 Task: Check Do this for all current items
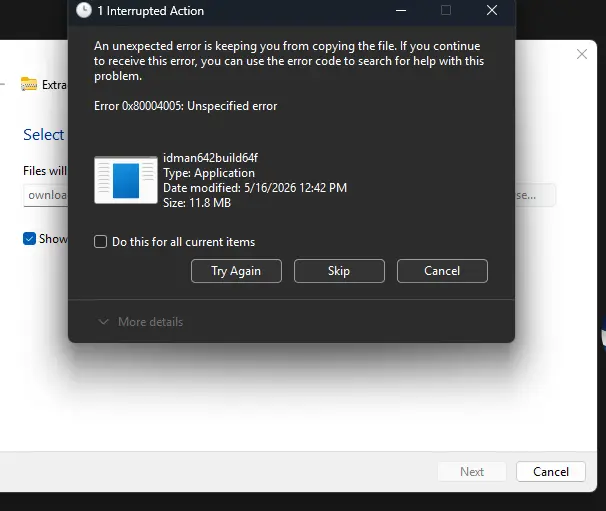[100, 242]
